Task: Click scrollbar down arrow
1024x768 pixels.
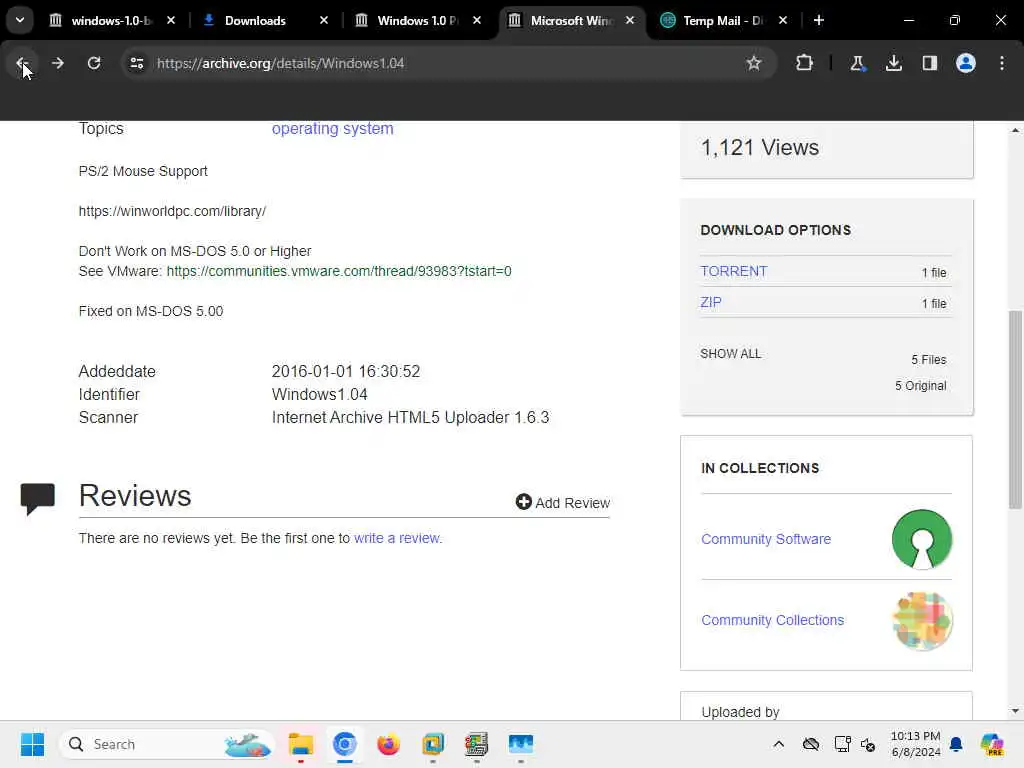Action: coord(1015,711)
